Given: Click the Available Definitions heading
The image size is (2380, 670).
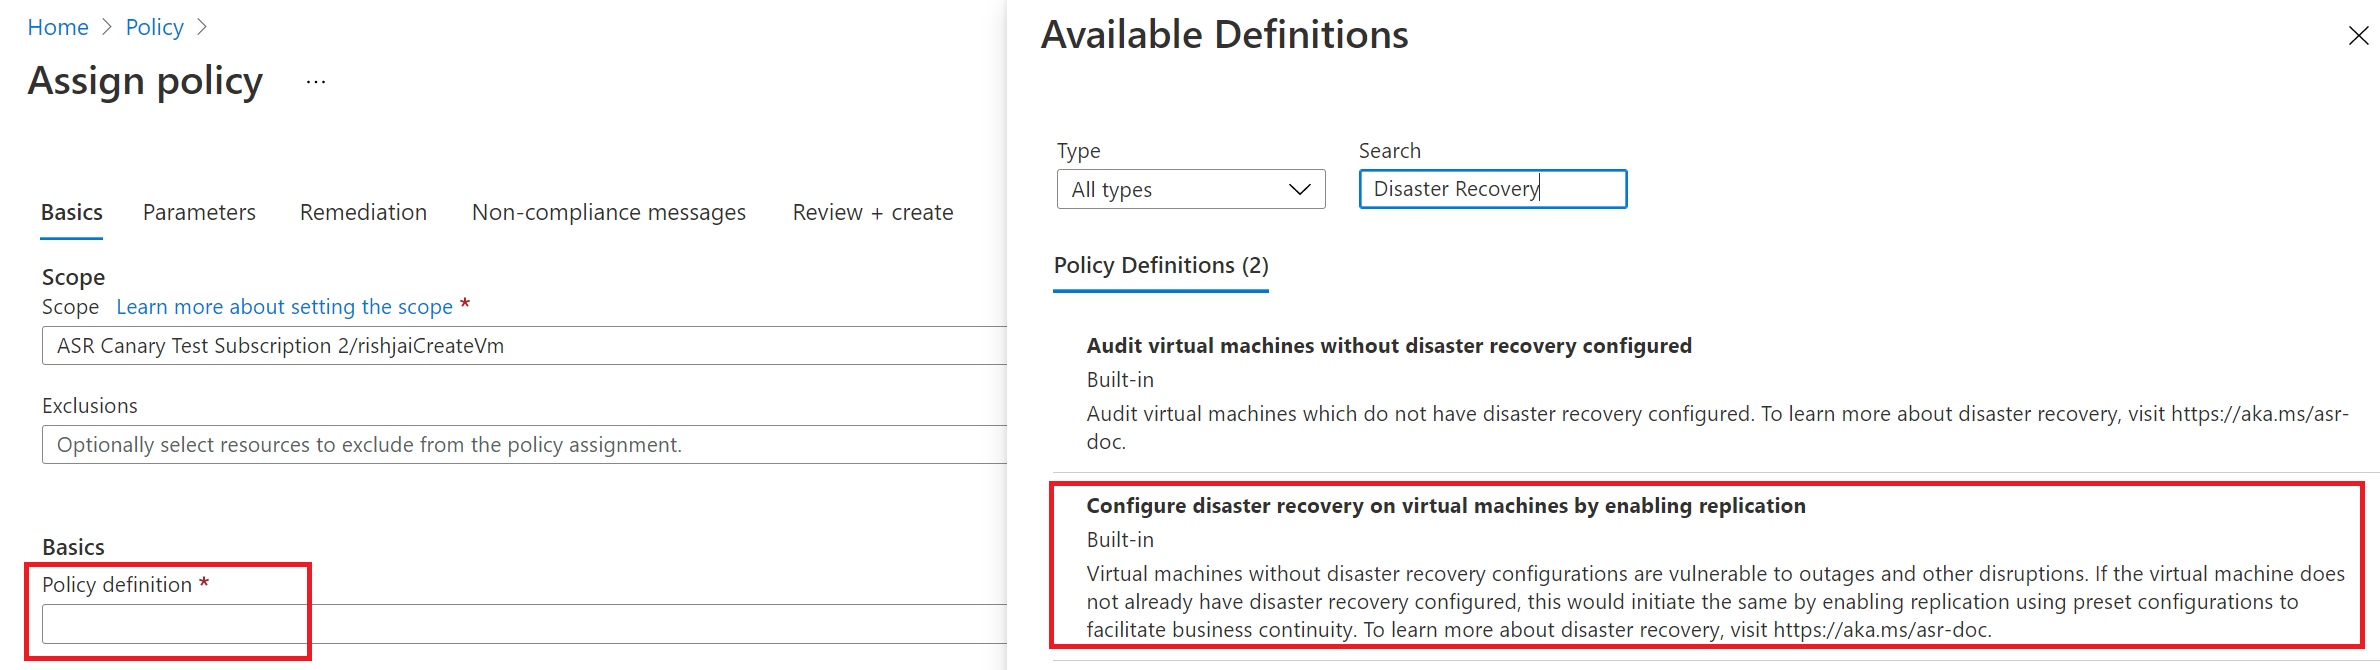Looking at the screenshot, I should [1224, 35].
